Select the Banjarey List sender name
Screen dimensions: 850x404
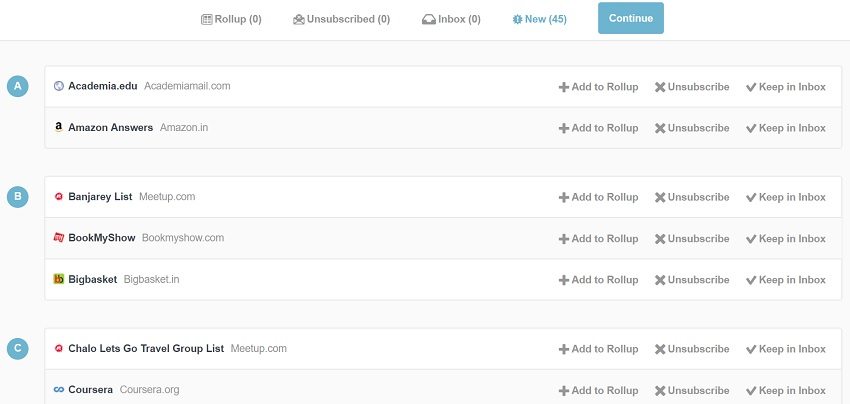100,197
